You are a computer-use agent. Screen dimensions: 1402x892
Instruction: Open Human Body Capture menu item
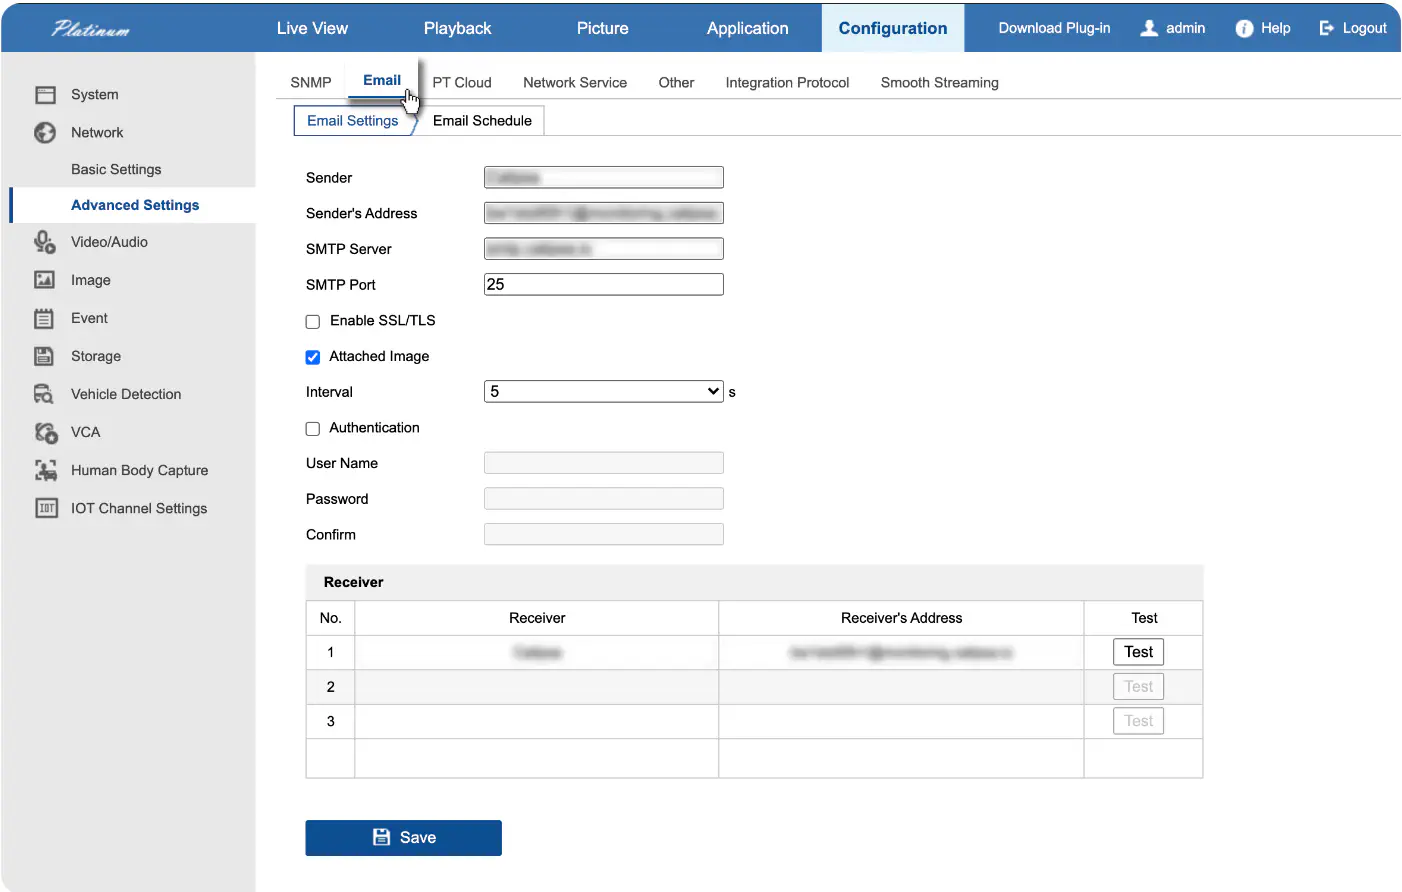click(x=140, y=470)
